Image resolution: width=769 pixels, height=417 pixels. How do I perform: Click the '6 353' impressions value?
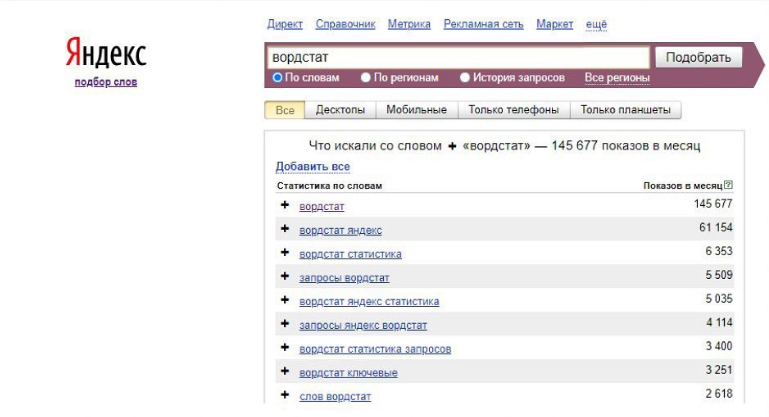coord(719,251)
